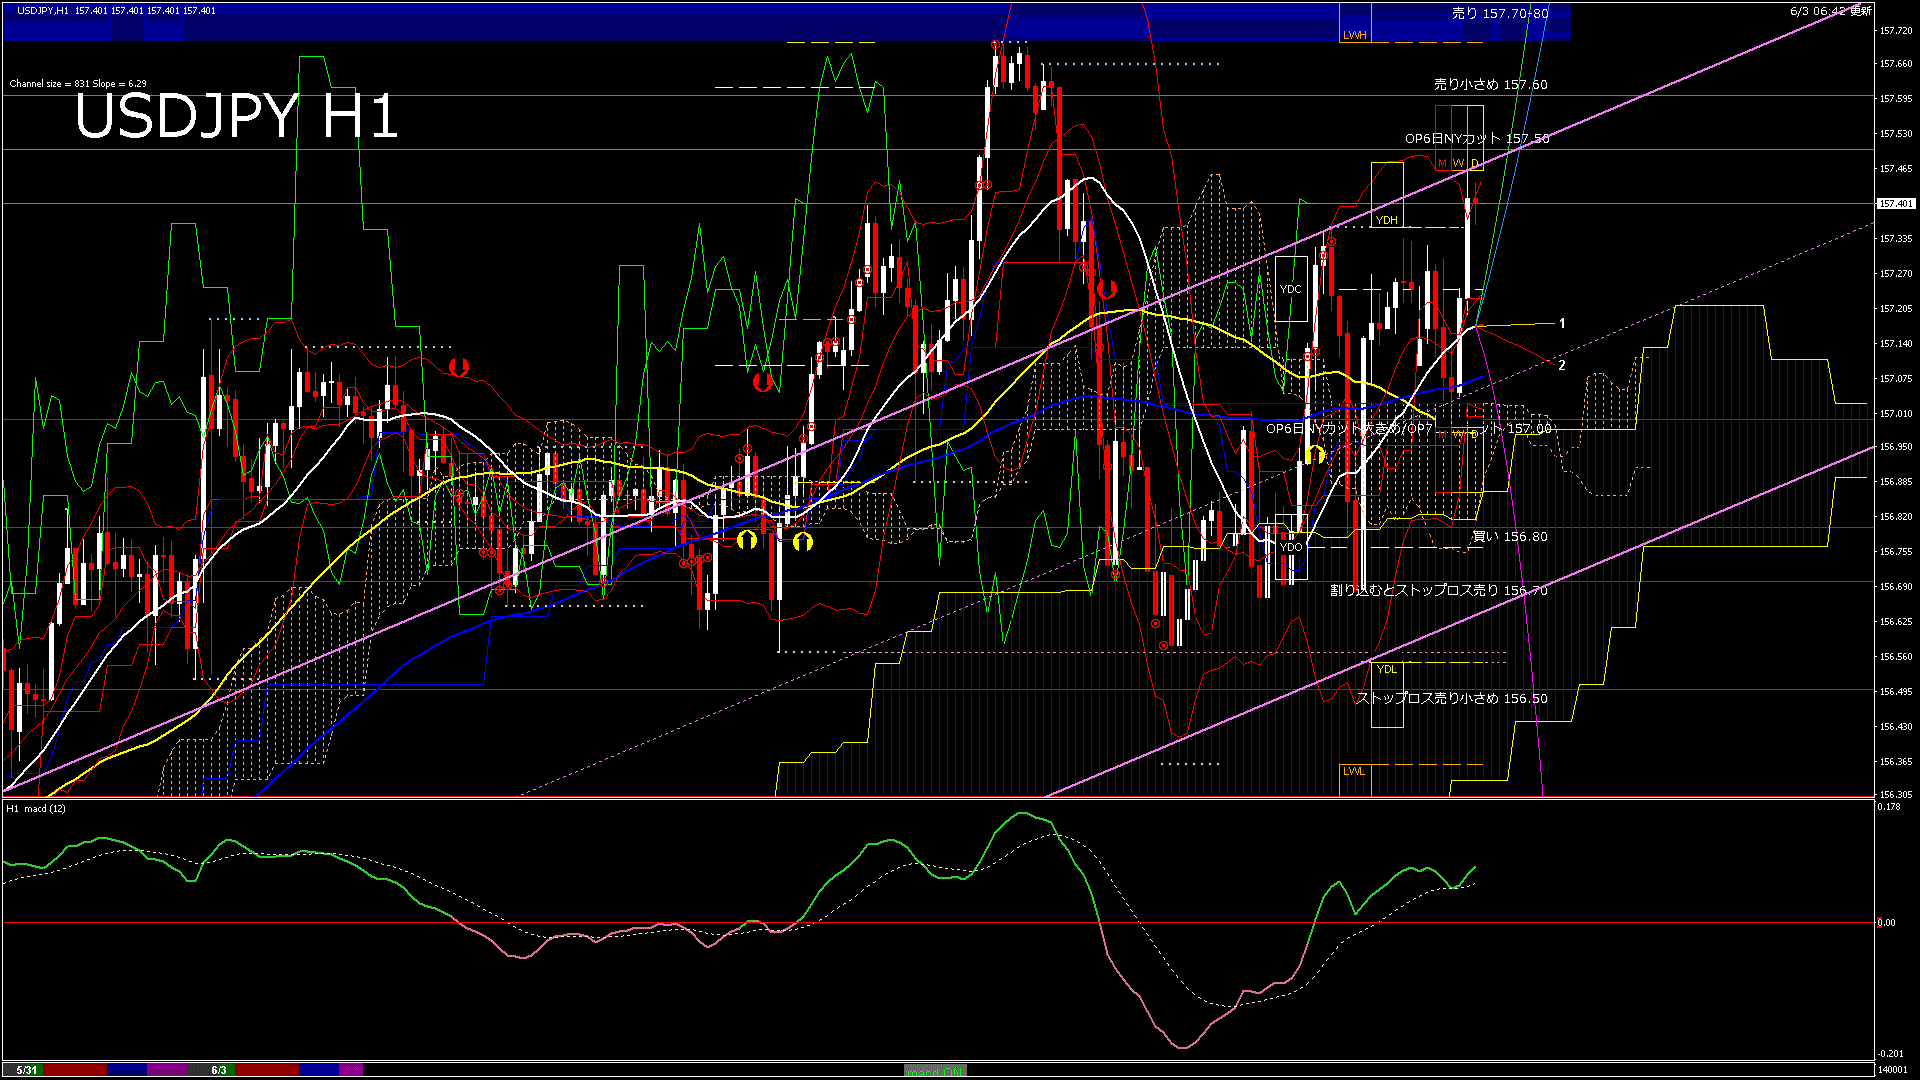Click the 5/31 date marker on timeline
Viewport: 1920px width, 1080px height.
coord(27,1070)
